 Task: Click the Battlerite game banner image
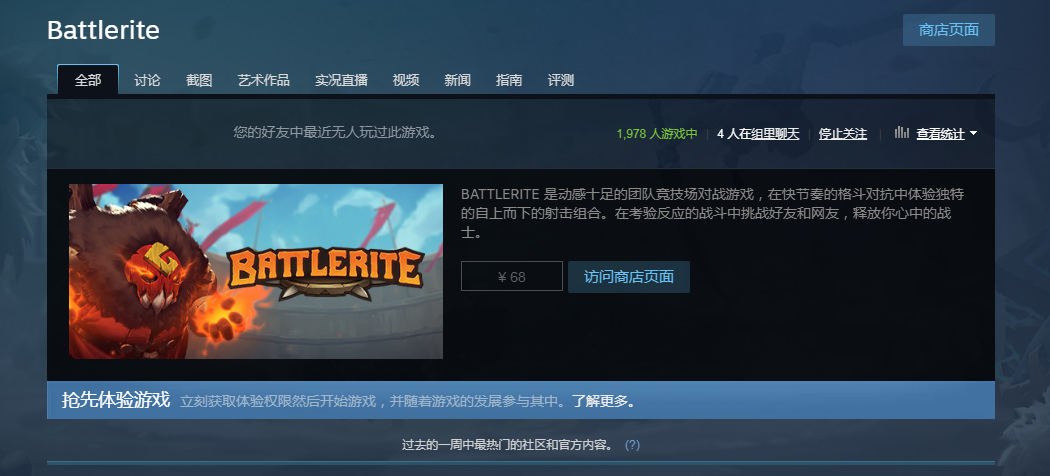pos(256,271)
